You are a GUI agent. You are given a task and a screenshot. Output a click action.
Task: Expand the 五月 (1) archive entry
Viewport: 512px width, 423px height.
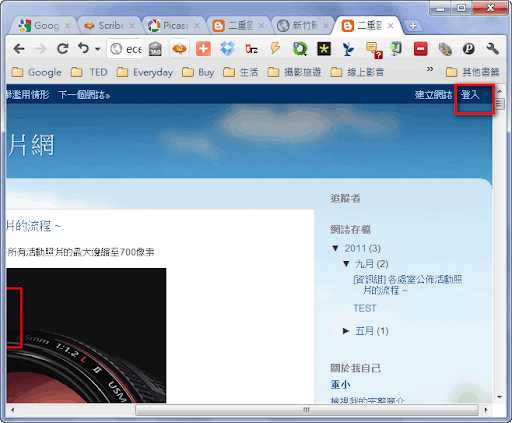point(346,331)
